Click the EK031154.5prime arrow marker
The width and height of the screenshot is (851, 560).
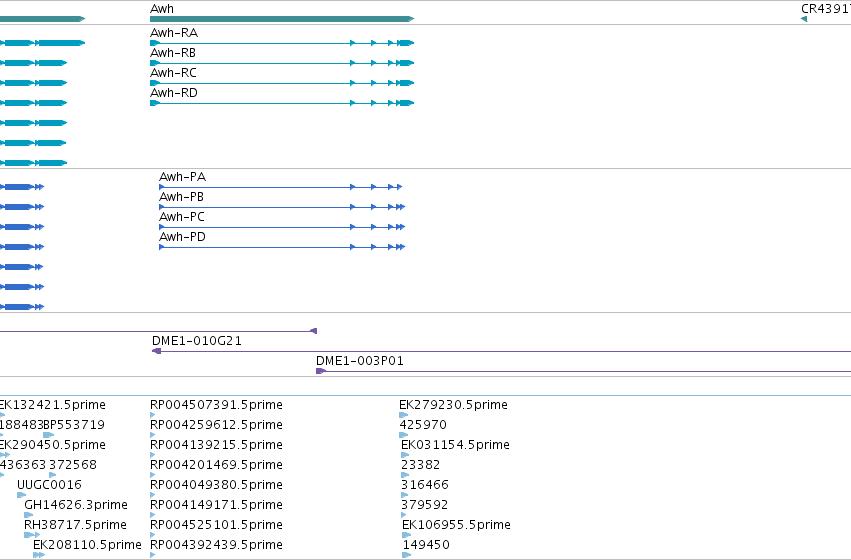point(405,455)
